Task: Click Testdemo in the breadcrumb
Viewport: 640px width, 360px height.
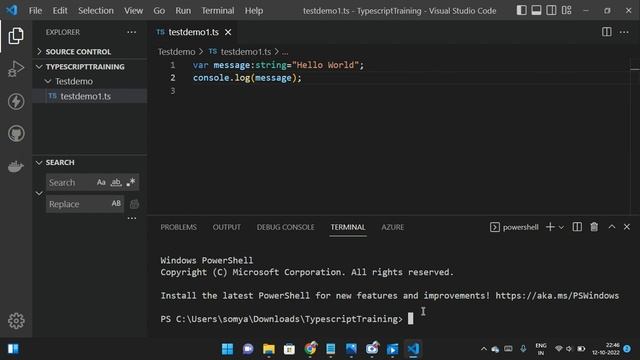Action: click(x=176, y=52)
